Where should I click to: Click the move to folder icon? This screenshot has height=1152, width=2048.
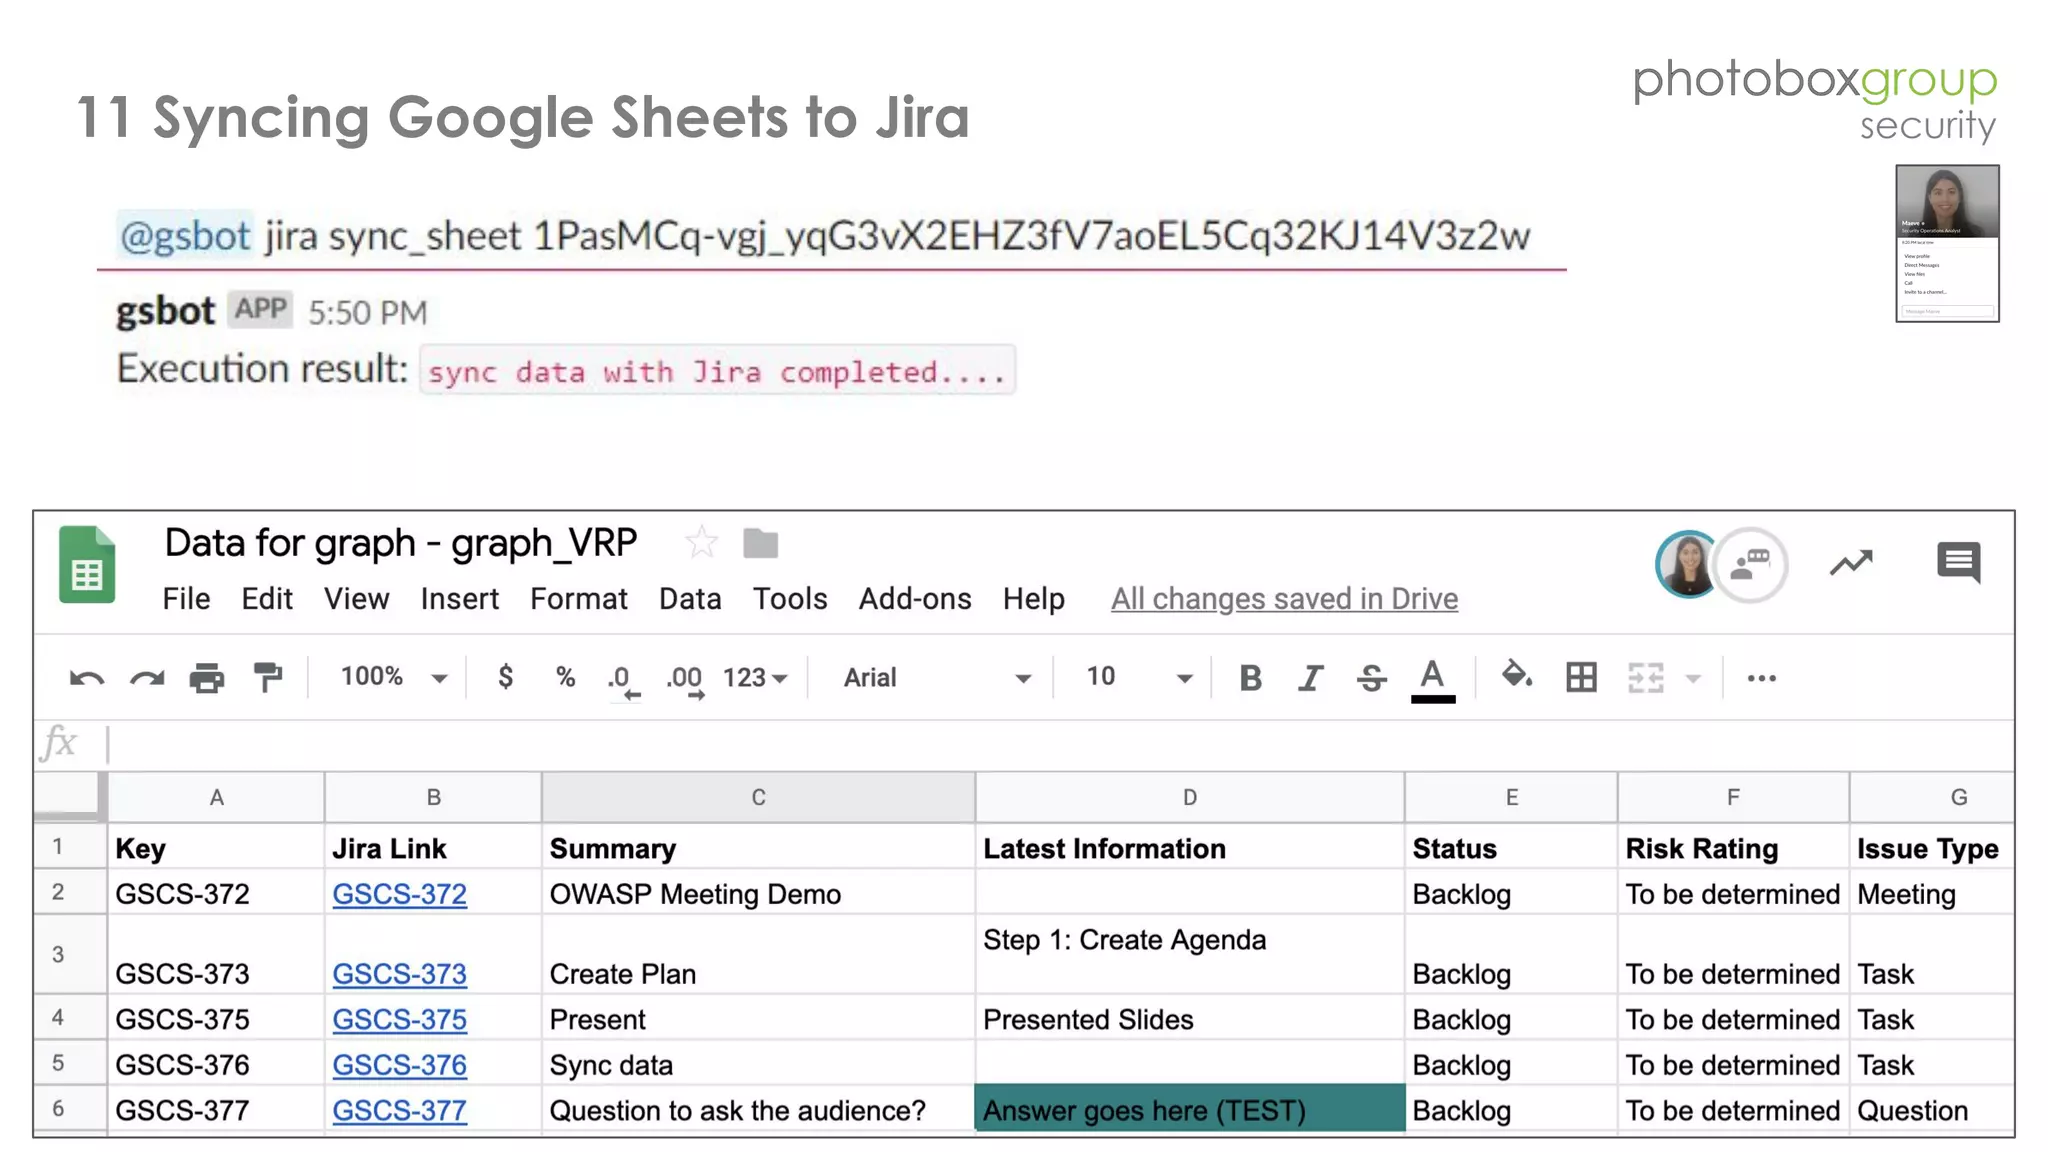click(761, 543)
